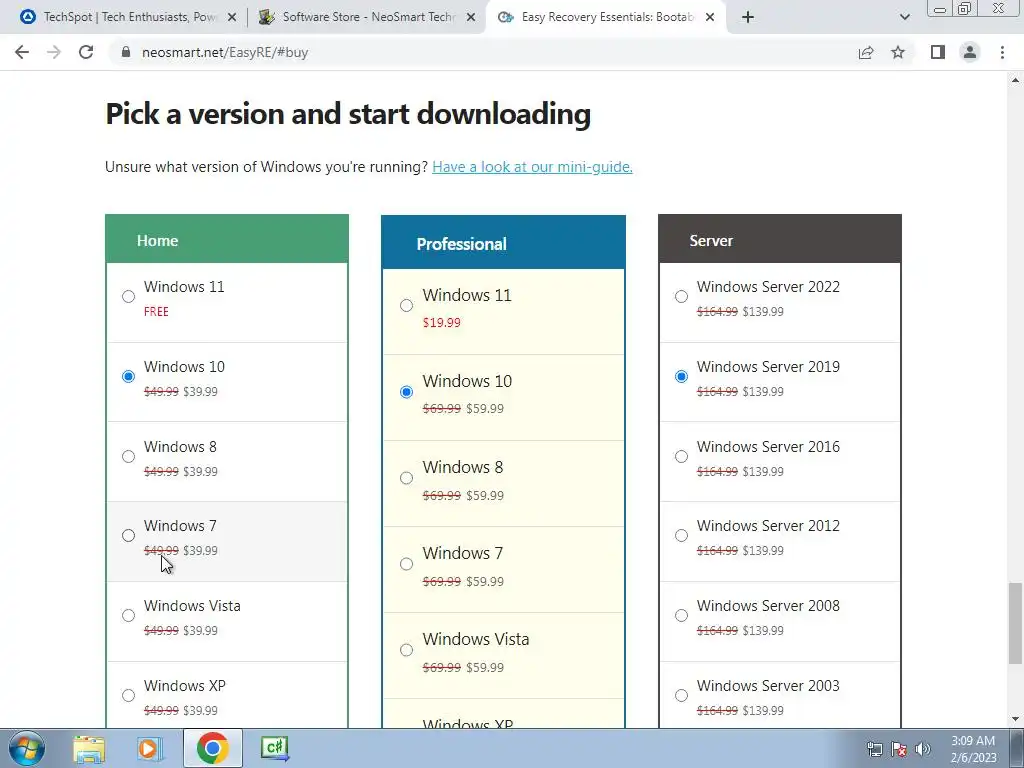Click the Chrome taskbar icon

point(212,748)
